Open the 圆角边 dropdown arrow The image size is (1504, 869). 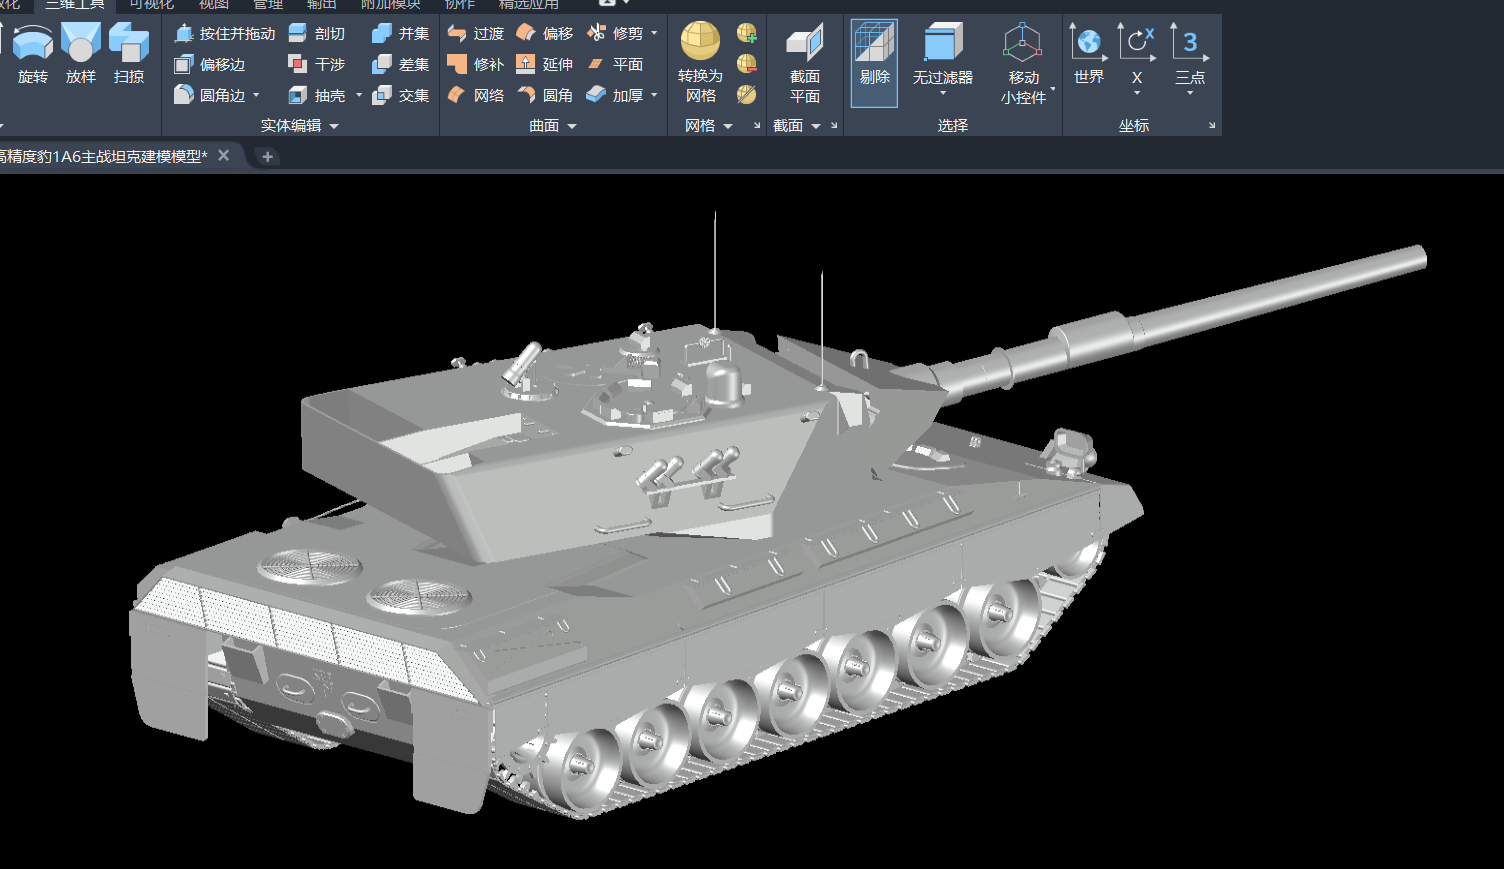tap(256, 95)
